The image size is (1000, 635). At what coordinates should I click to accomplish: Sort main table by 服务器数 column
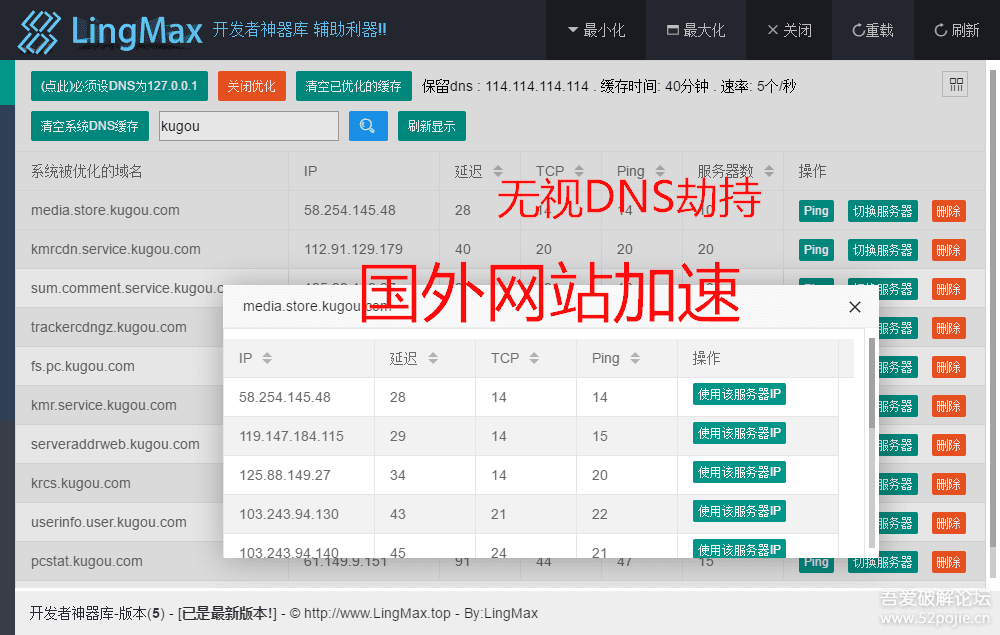pyautogui.click(x=769, y=171)
